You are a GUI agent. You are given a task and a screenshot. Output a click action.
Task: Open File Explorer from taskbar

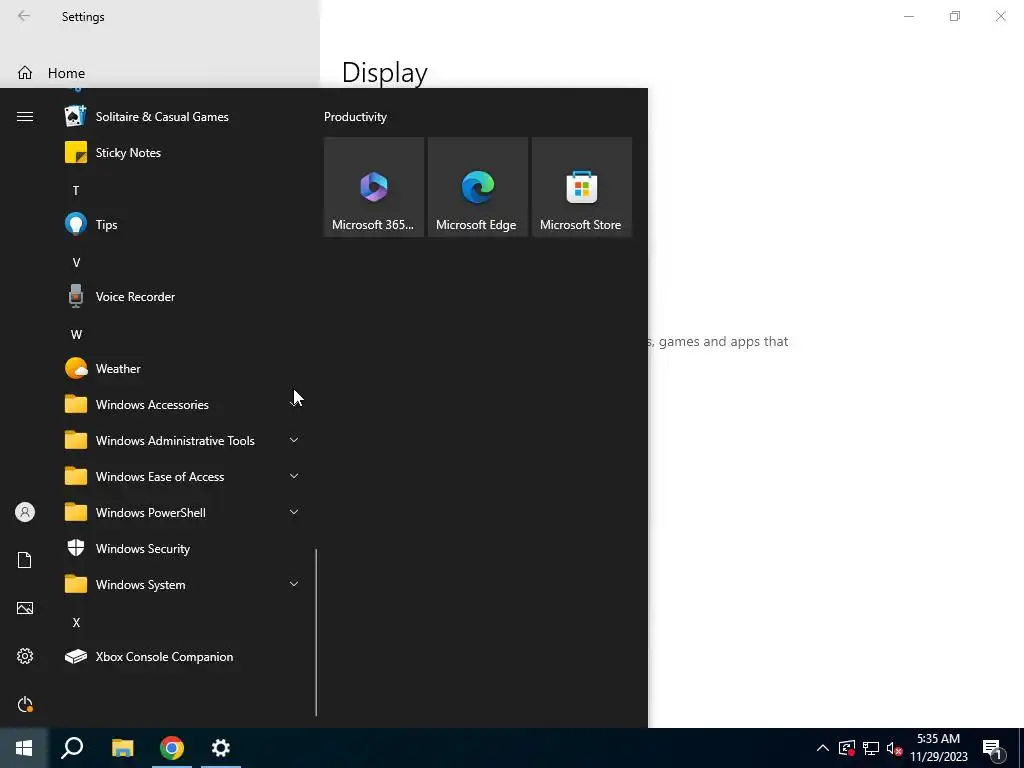coord(122,748)
